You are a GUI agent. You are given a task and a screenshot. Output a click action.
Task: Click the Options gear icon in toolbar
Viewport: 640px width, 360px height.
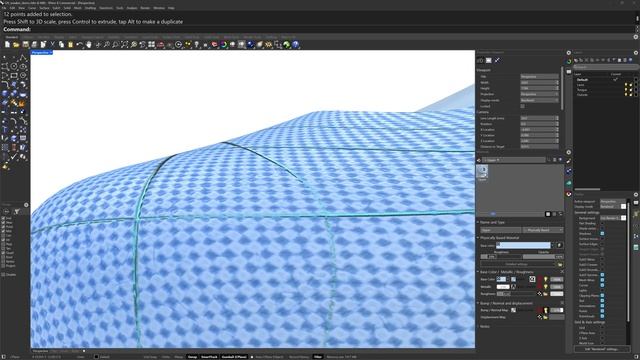tap(269, 44)
